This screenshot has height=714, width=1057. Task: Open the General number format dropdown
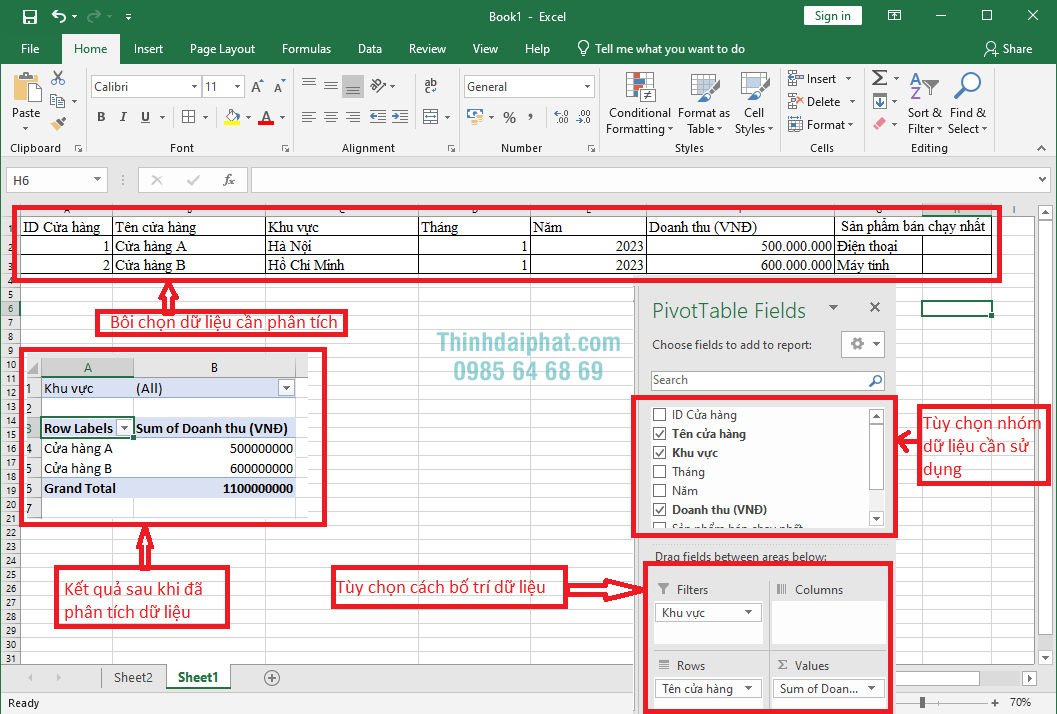tap(587, 86)
